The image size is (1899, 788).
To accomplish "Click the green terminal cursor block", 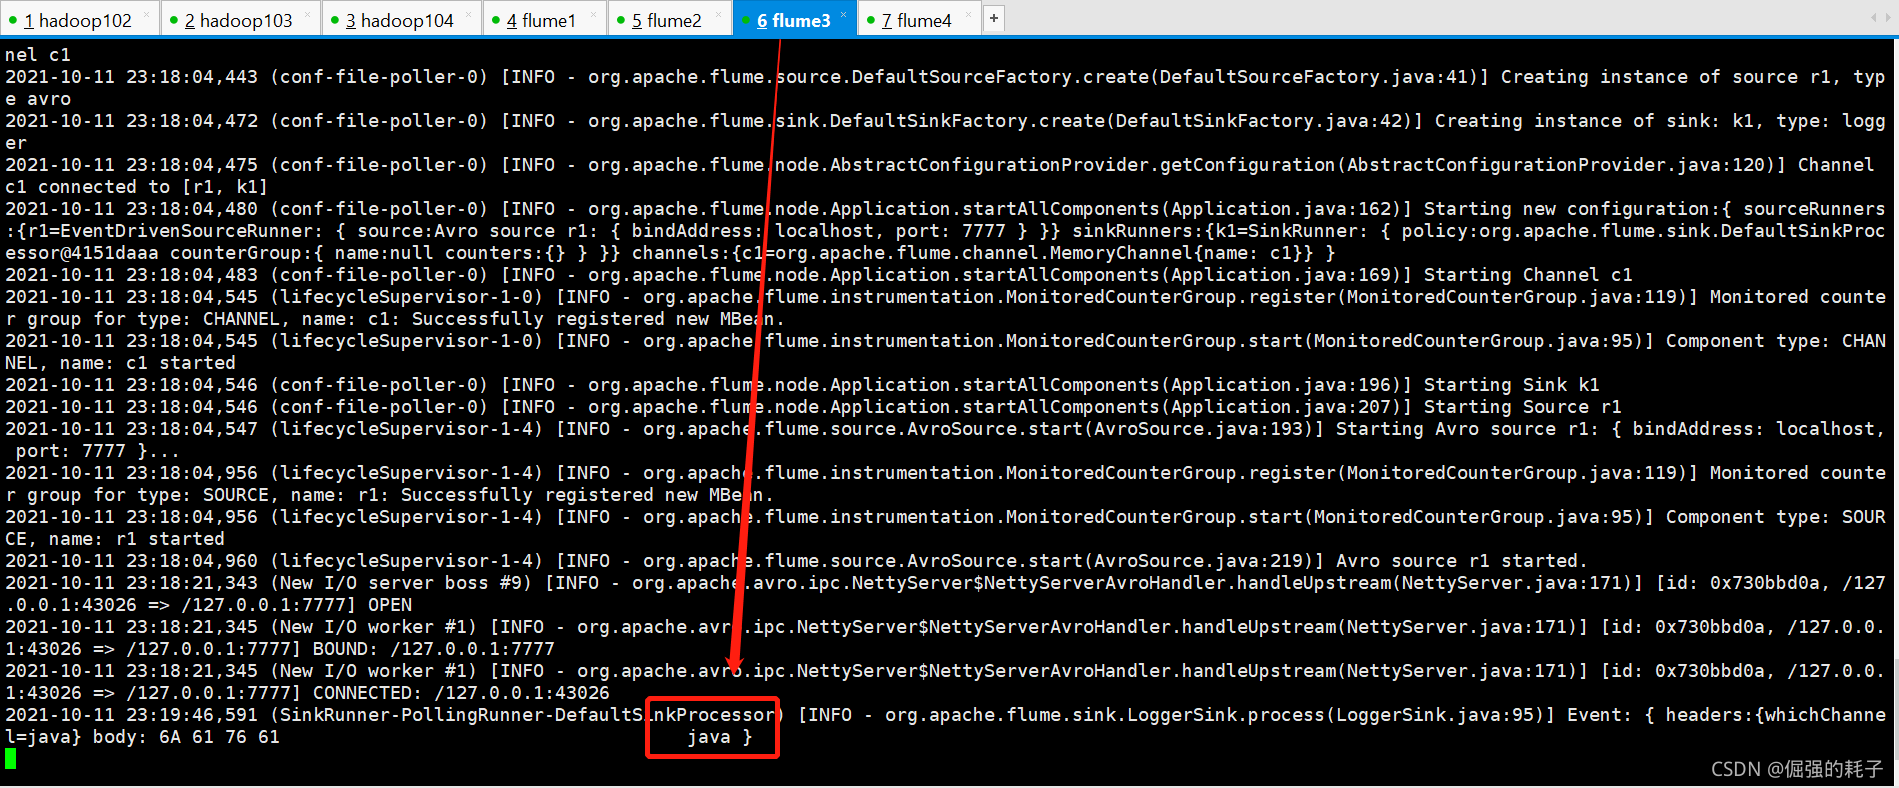I will [10, 759].
